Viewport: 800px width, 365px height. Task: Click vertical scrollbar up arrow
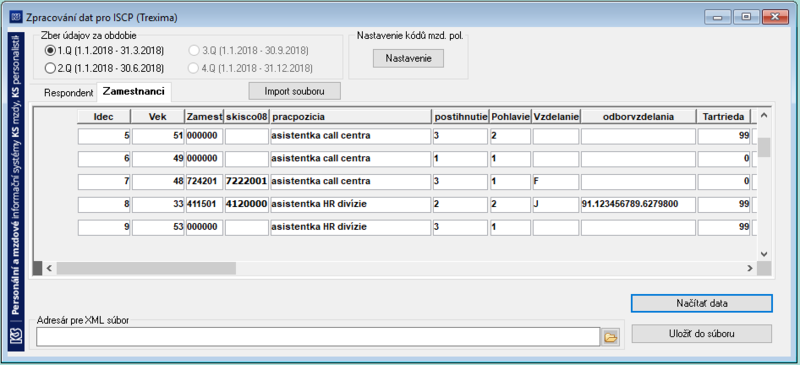(763, 116)
